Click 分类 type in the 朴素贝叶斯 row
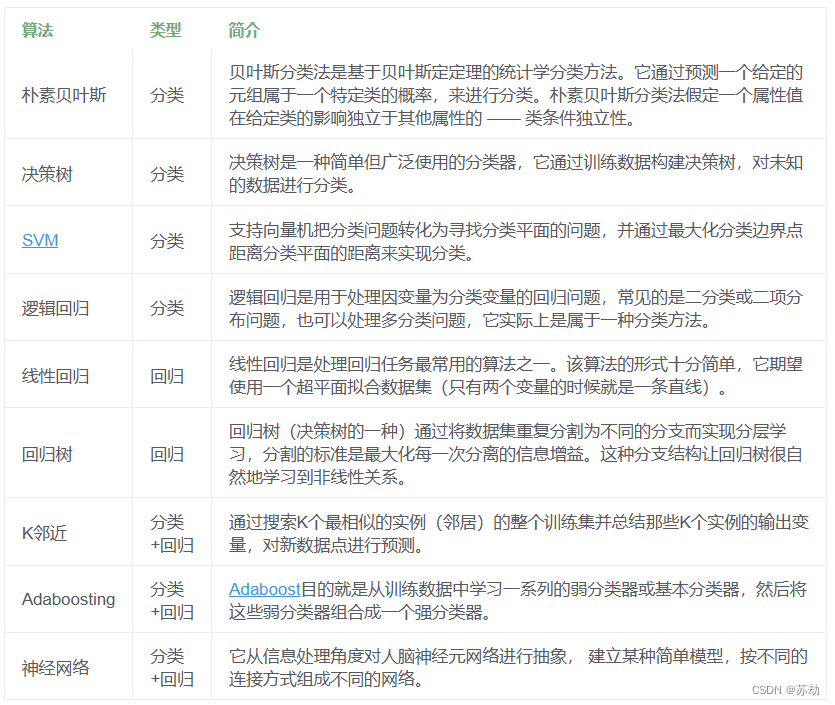The height and width of the screenshot is (705, 835). click(x=167, y=95)
